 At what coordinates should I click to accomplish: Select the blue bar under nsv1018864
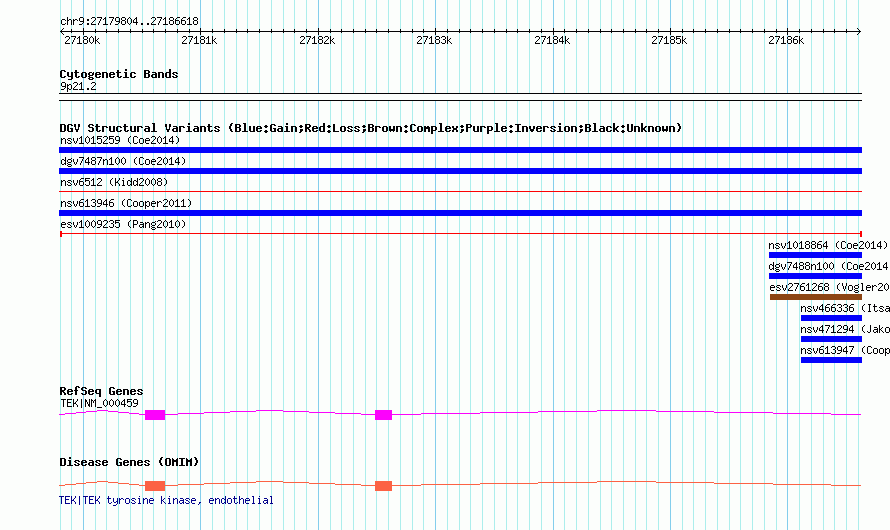pos(815,255)
